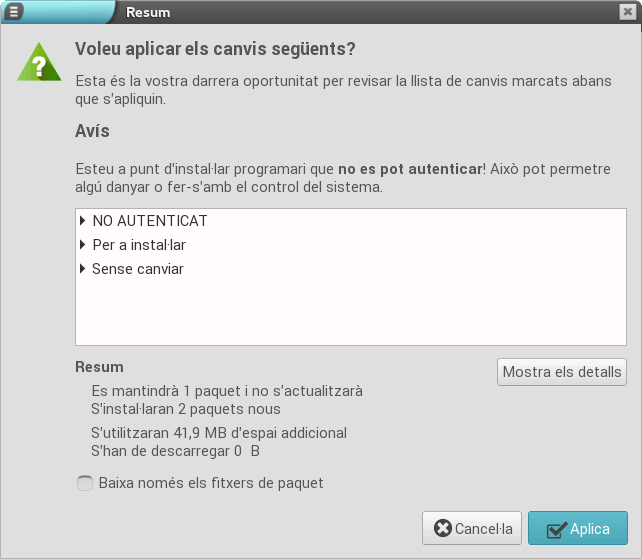This screenshot has width=642, height=559.
Task: Select the 'Per a instal·lar' row label
Action: click(138, 245)
